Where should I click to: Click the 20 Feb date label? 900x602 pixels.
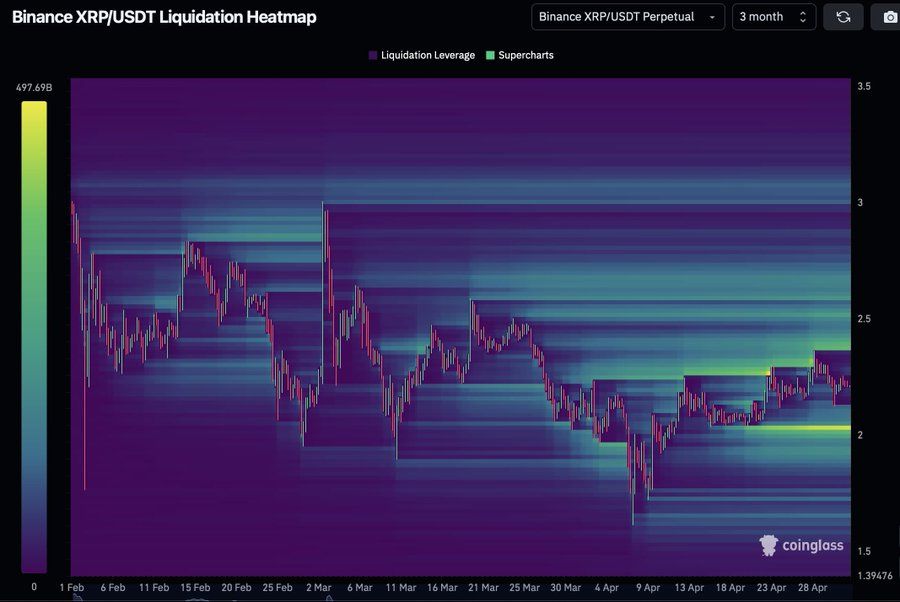[236, 588]
